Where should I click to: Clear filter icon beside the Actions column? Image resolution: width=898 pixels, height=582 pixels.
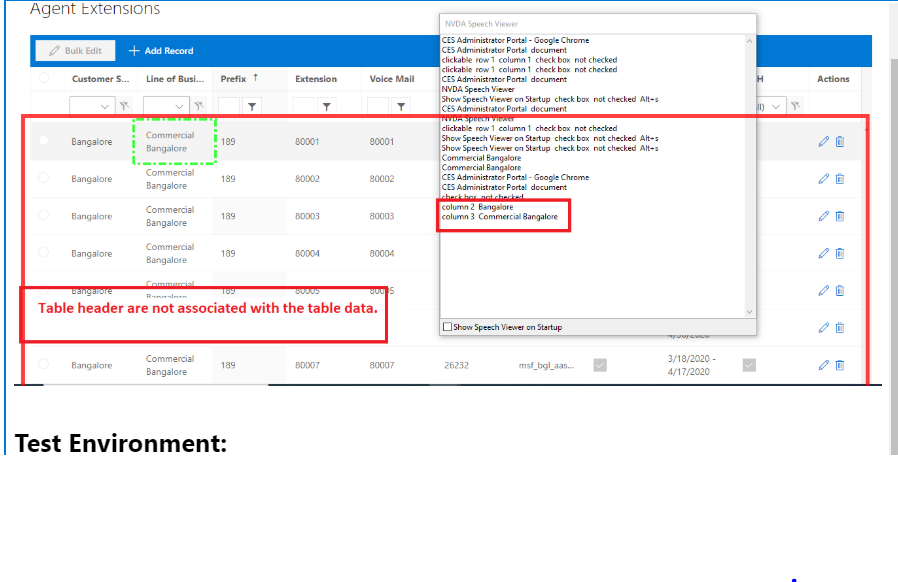point(795,106)
